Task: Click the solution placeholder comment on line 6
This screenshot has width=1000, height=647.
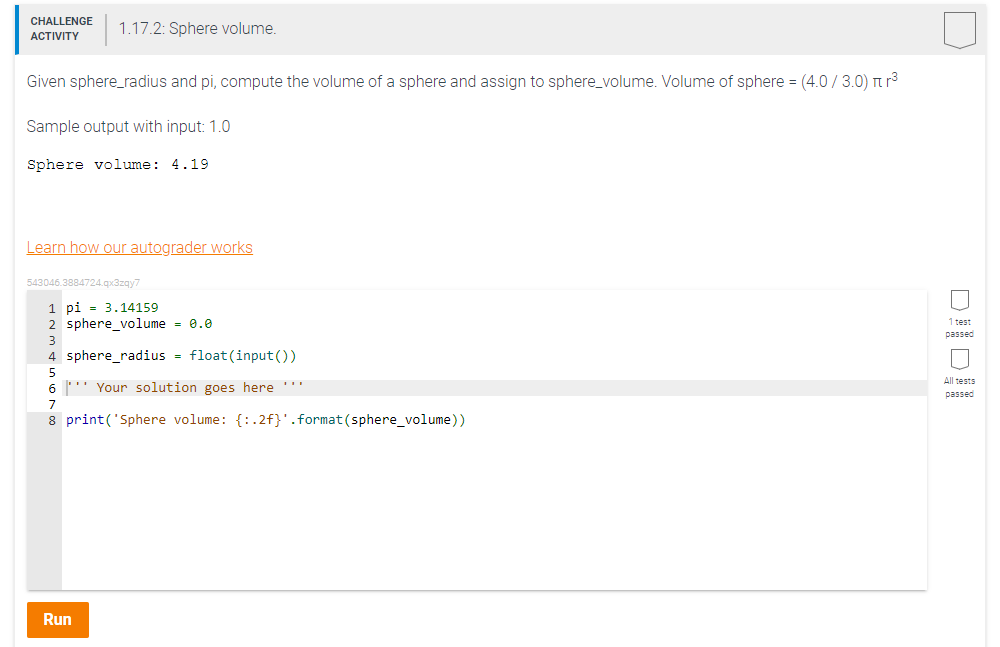Action: coord(184,387)
